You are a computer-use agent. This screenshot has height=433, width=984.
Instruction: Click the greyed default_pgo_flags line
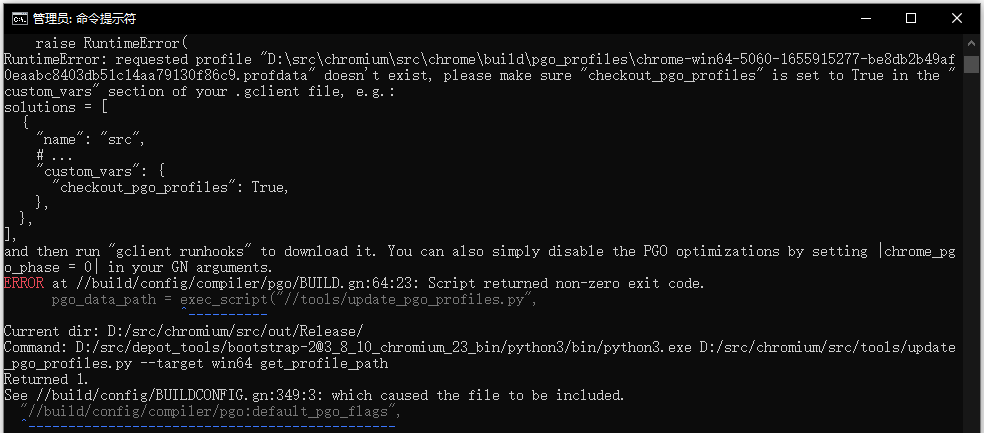[210, 412]
